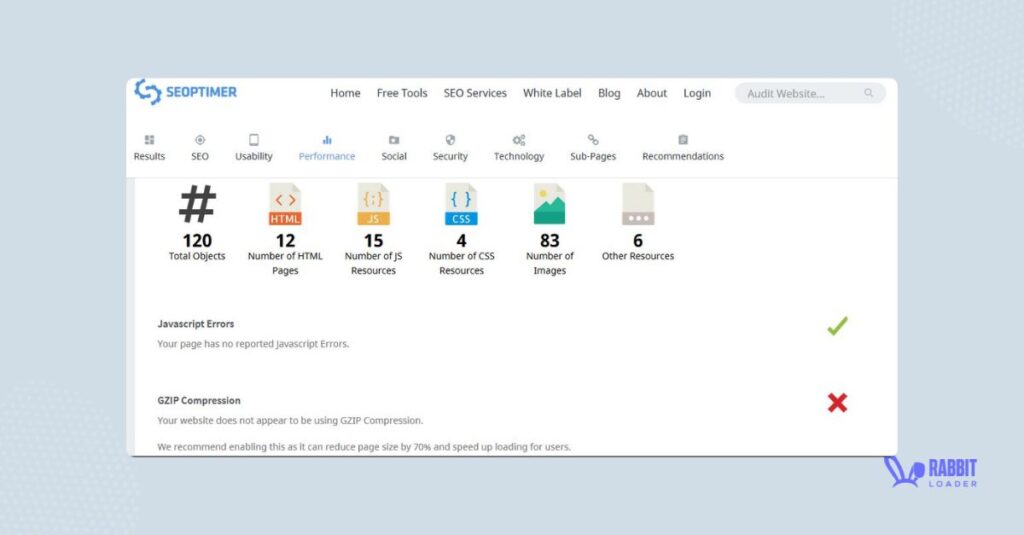Click the CSS file icon
Viewport: 1024px width, 535px height.
click(461, 204)
